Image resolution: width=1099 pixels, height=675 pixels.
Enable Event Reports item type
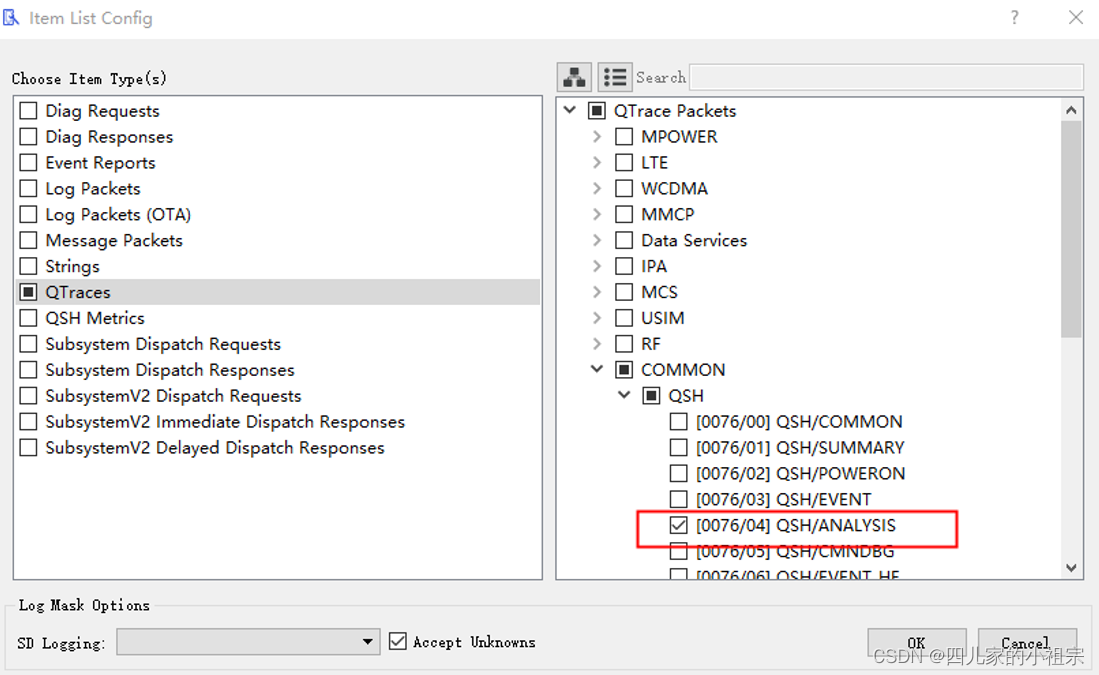[x=29, y=163]
